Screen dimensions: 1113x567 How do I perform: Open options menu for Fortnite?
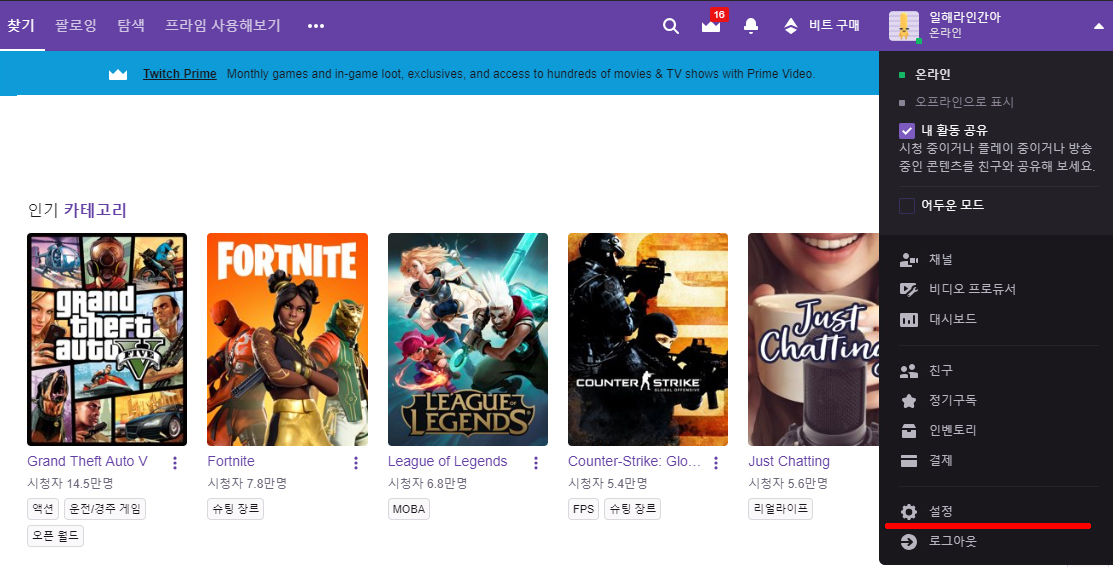pyautogui.click(x=356, y=463)
